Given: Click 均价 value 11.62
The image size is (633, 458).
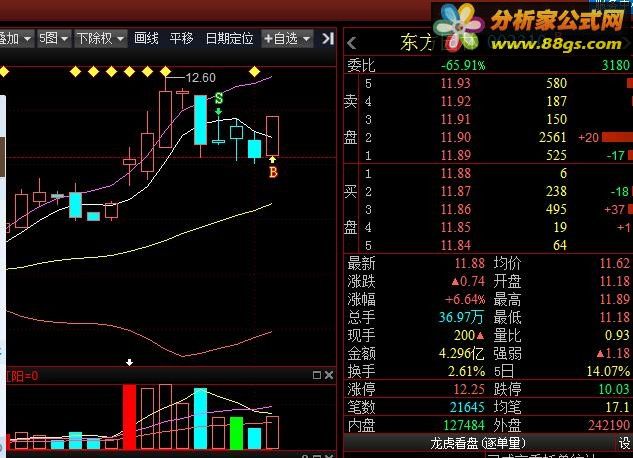Looking at the screenshot, I should [614, 263].
